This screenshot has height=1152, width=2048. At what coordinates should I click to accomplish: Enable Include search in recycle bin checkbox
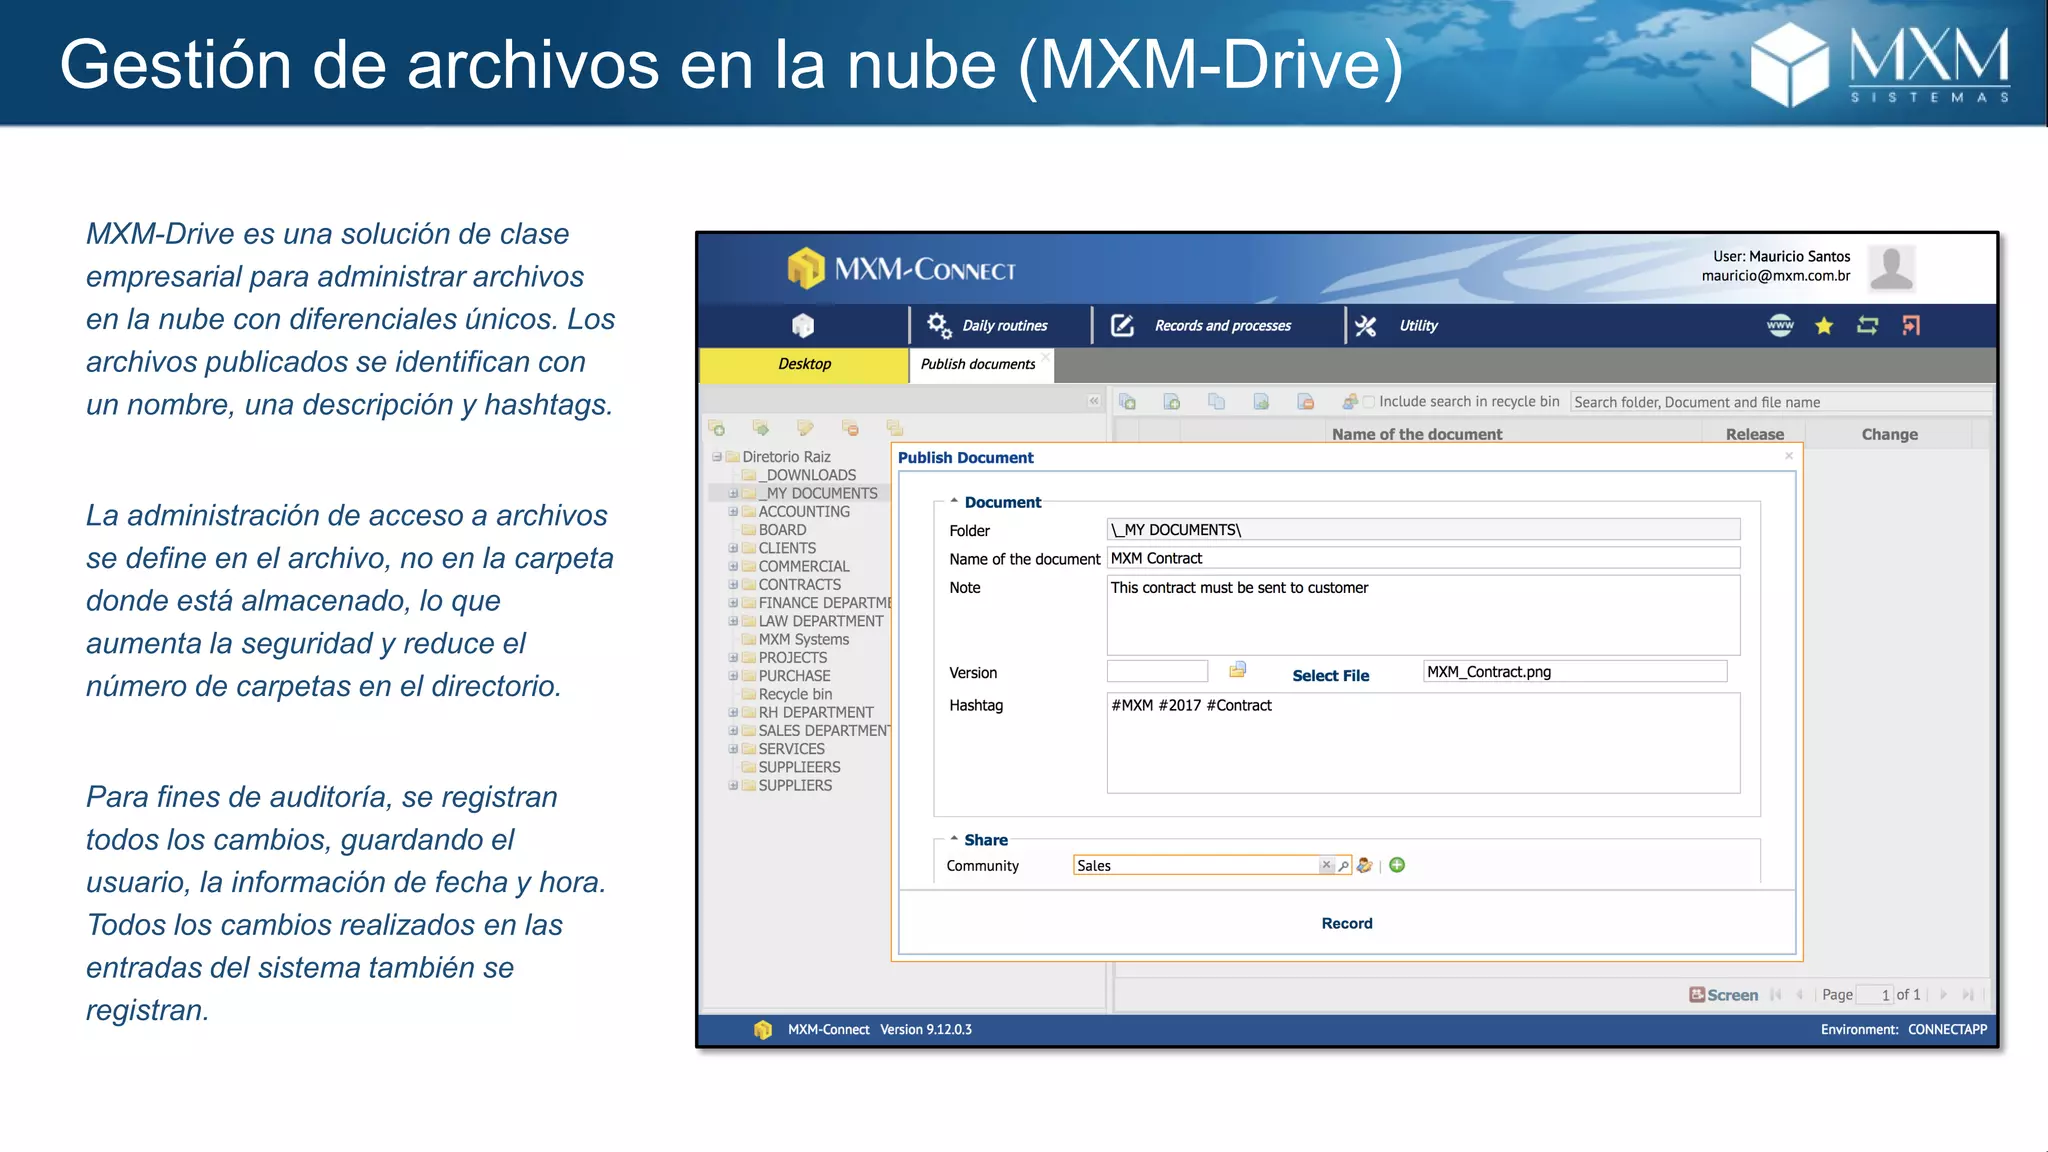point(1369,402)
